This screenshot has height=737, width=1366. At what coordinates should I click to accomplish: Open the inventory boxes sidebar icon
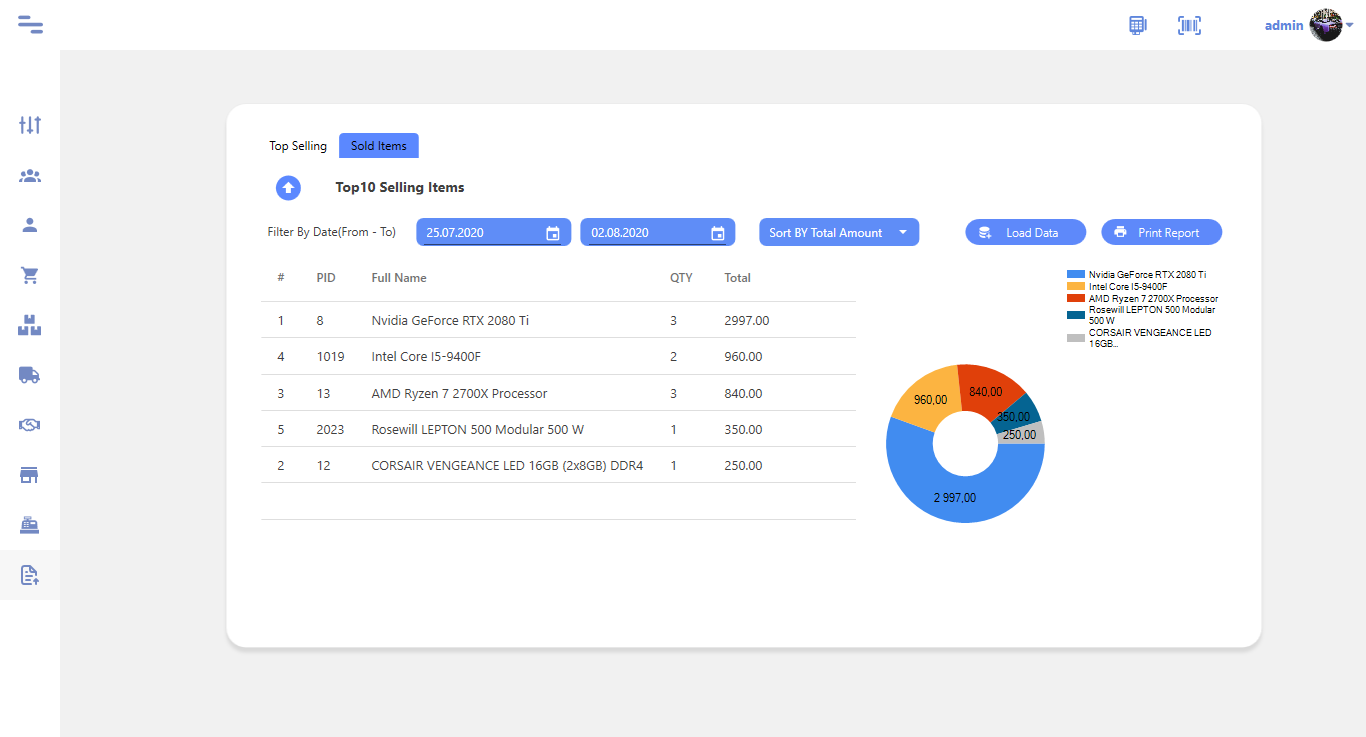(30, 325)
